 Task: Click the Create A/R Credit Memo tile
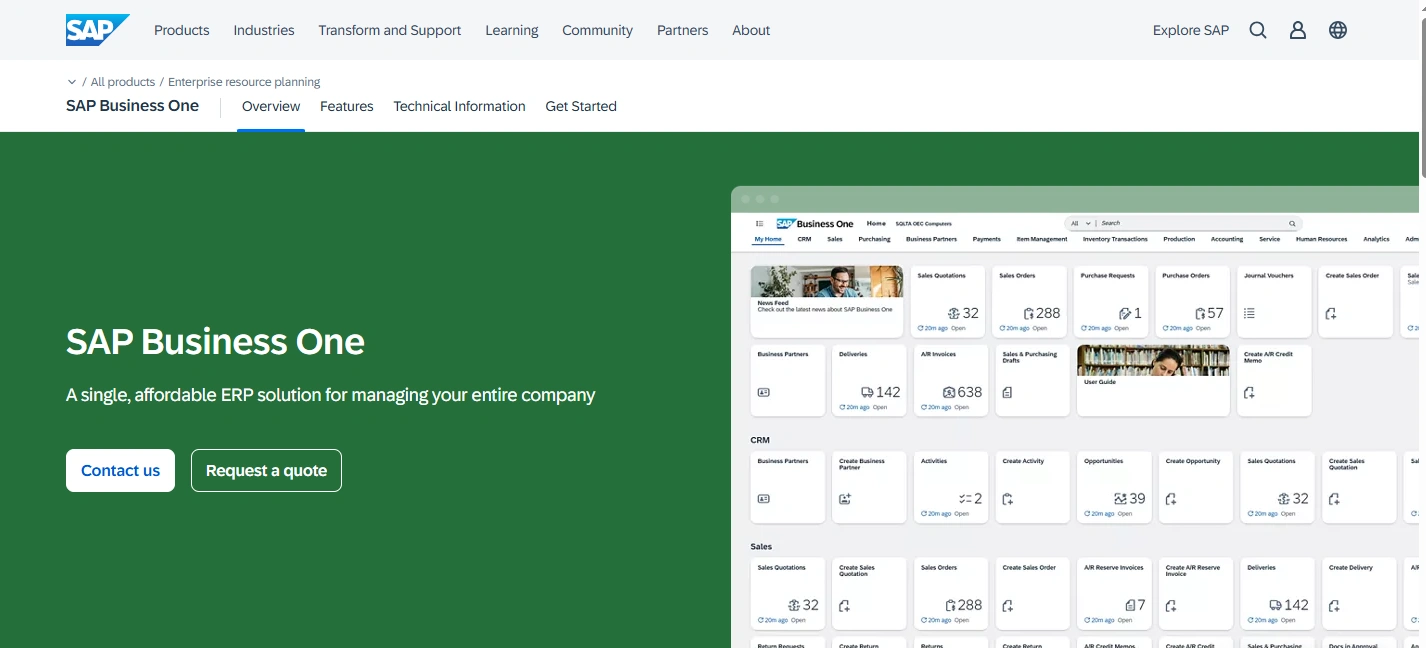pyautogui.click(x=1274, y=380)
